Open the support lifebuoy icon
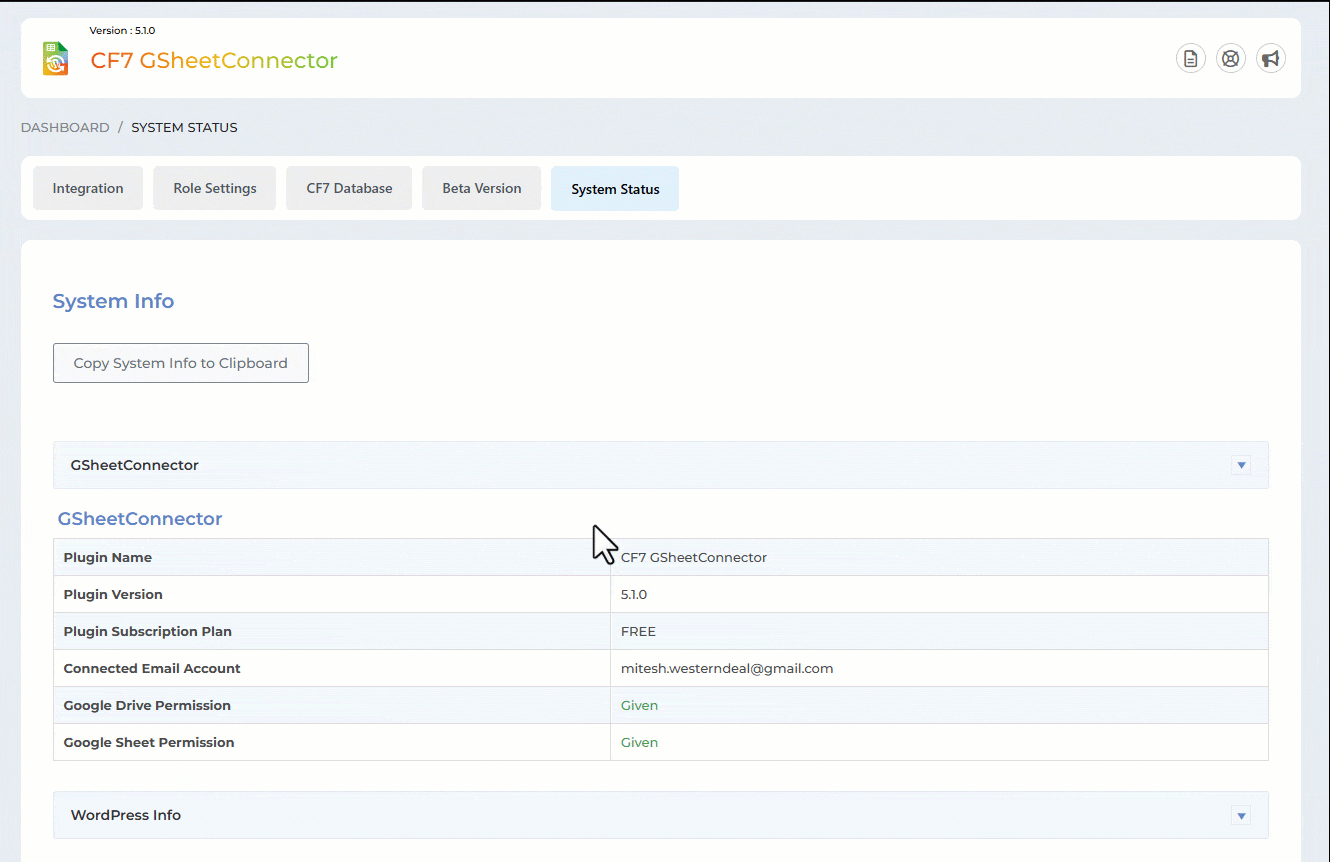1330x862 pixels. [1231, 59]
